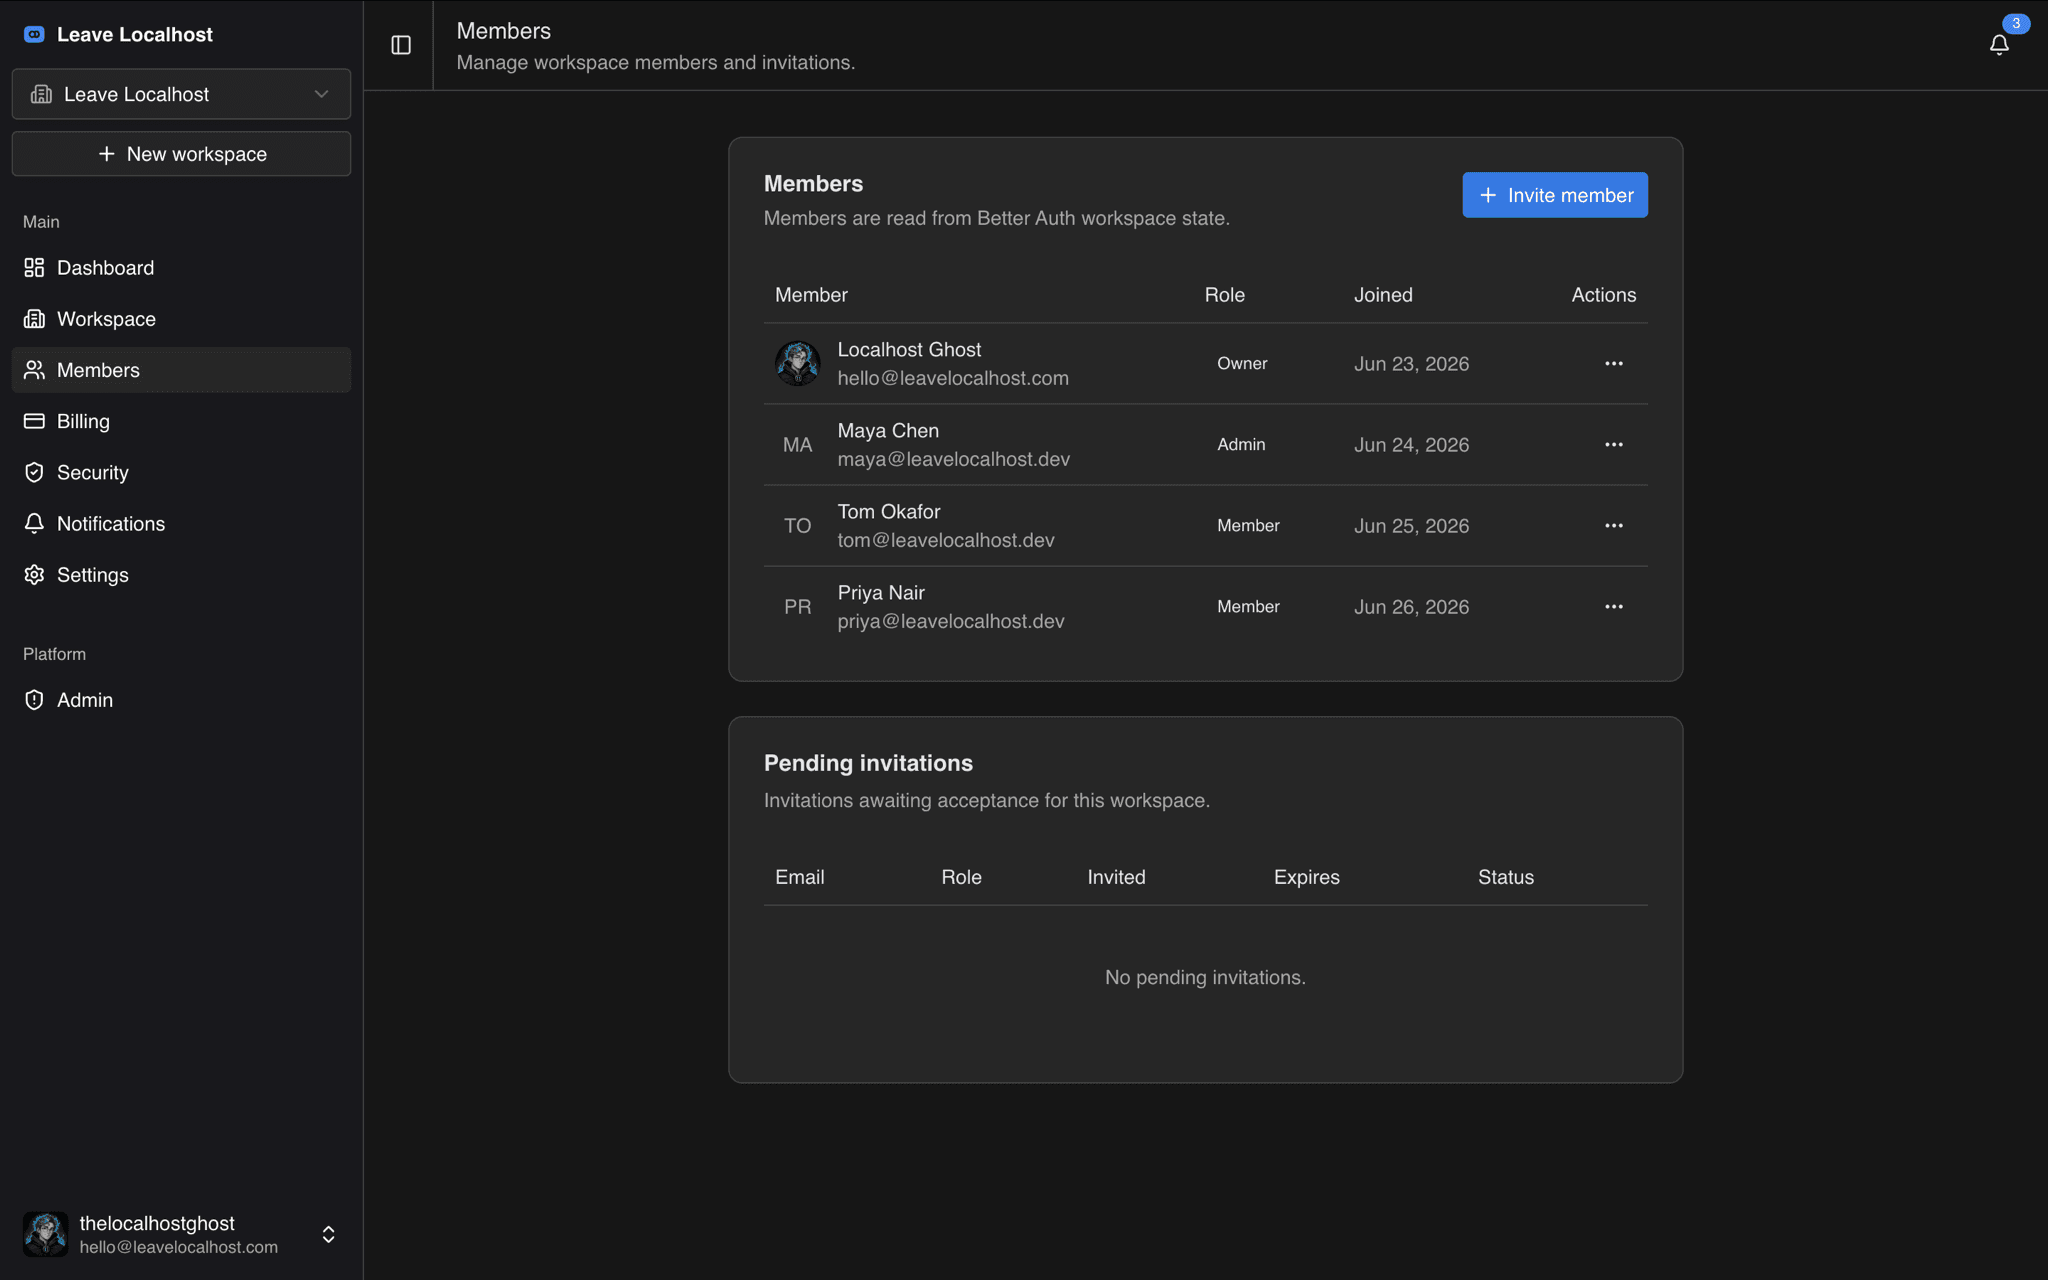This screenshot has width=2048, height=1280.
Task: Open Notifications in the sidebar
Action: [181, 523]
